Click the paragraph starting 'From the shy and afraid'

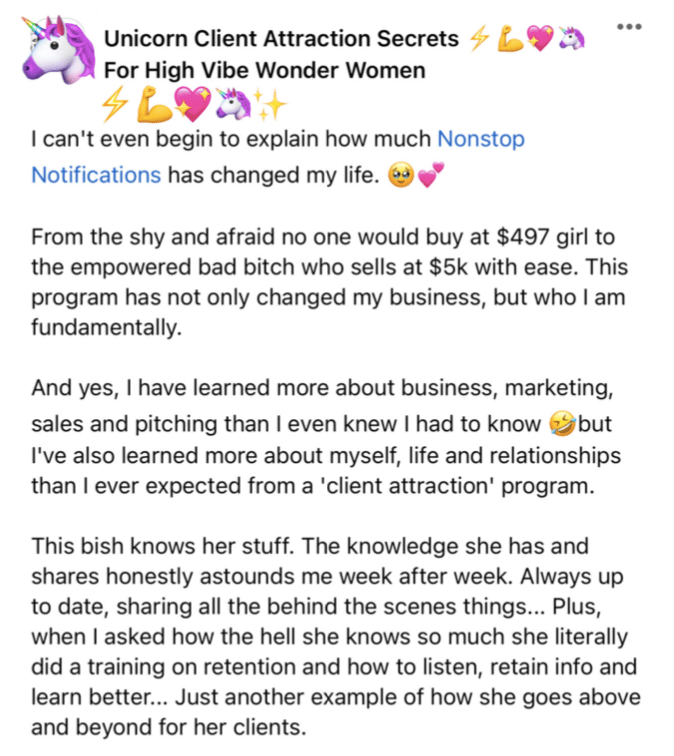330,282
